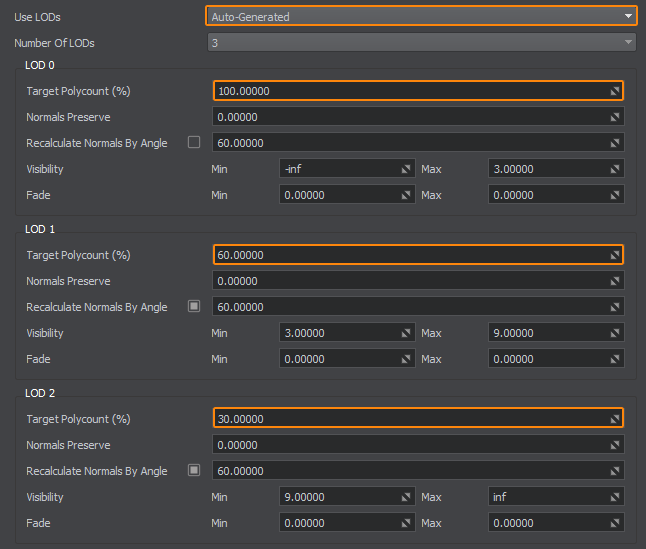646x549 pixels.
Task: Toggle Recalculate Normals By Angle for LOD 2
Action: pyautogui.click(x=194, y=471)
